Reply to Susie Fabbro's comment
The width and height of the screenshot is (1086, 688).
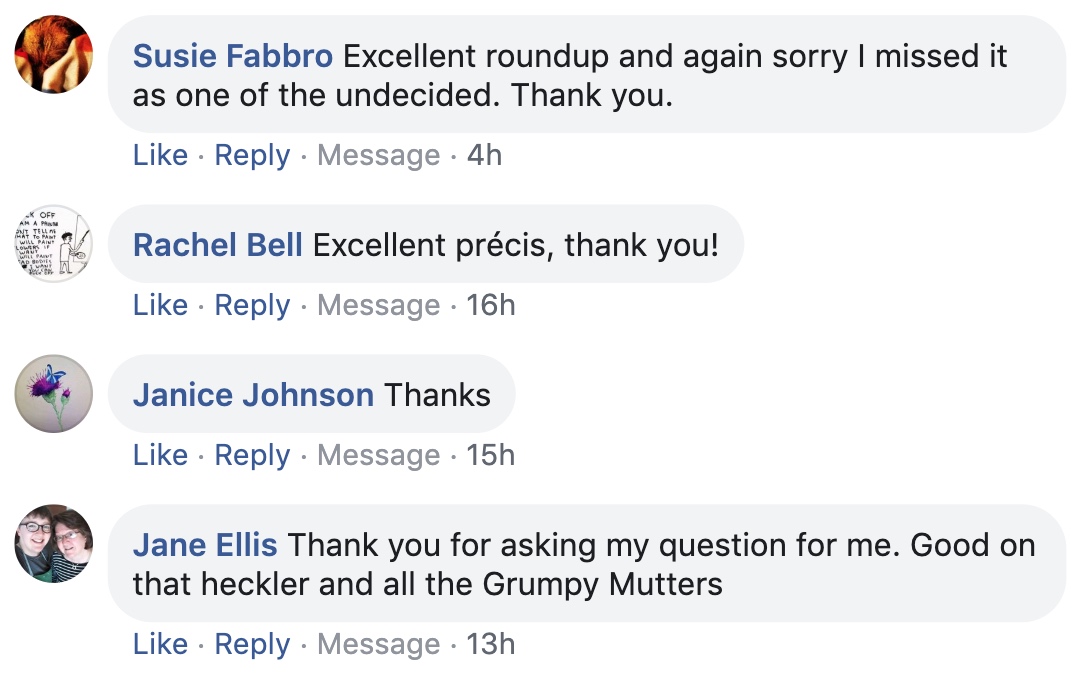click(252, 156)
